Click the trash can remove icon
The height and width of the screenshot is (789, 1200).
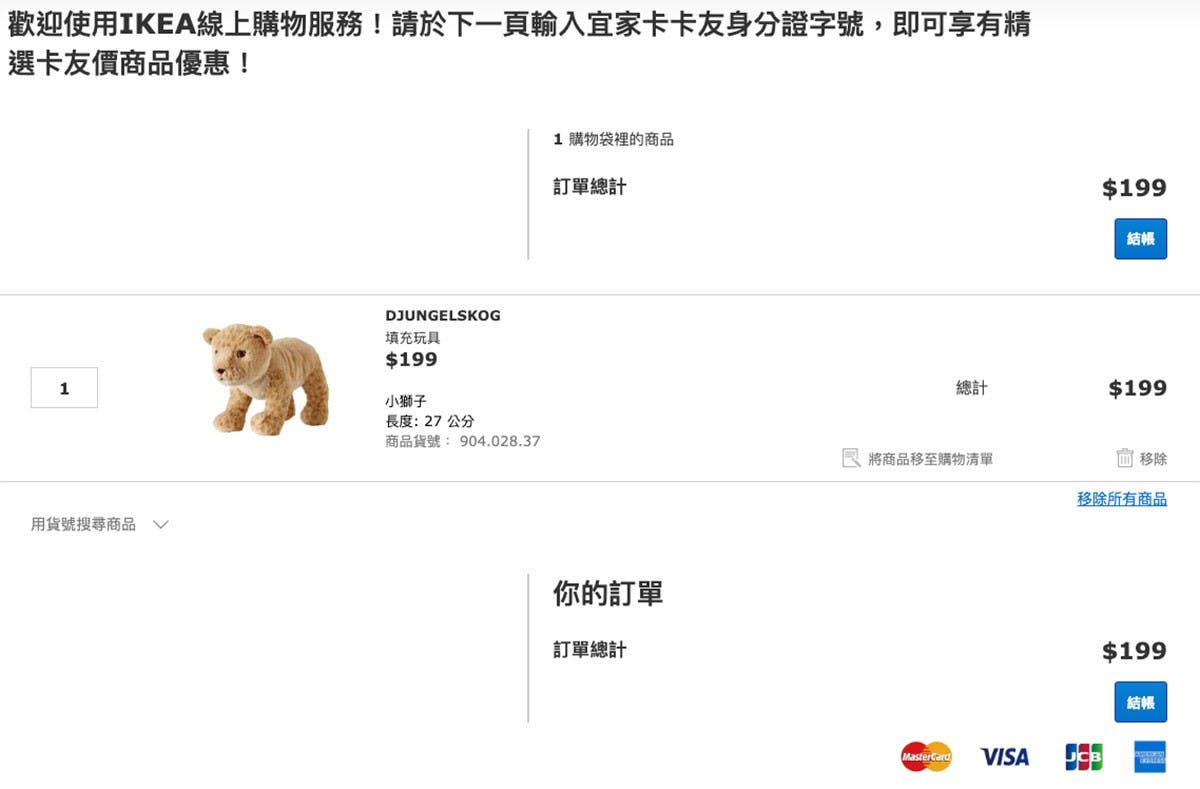tap(1125, 458)
